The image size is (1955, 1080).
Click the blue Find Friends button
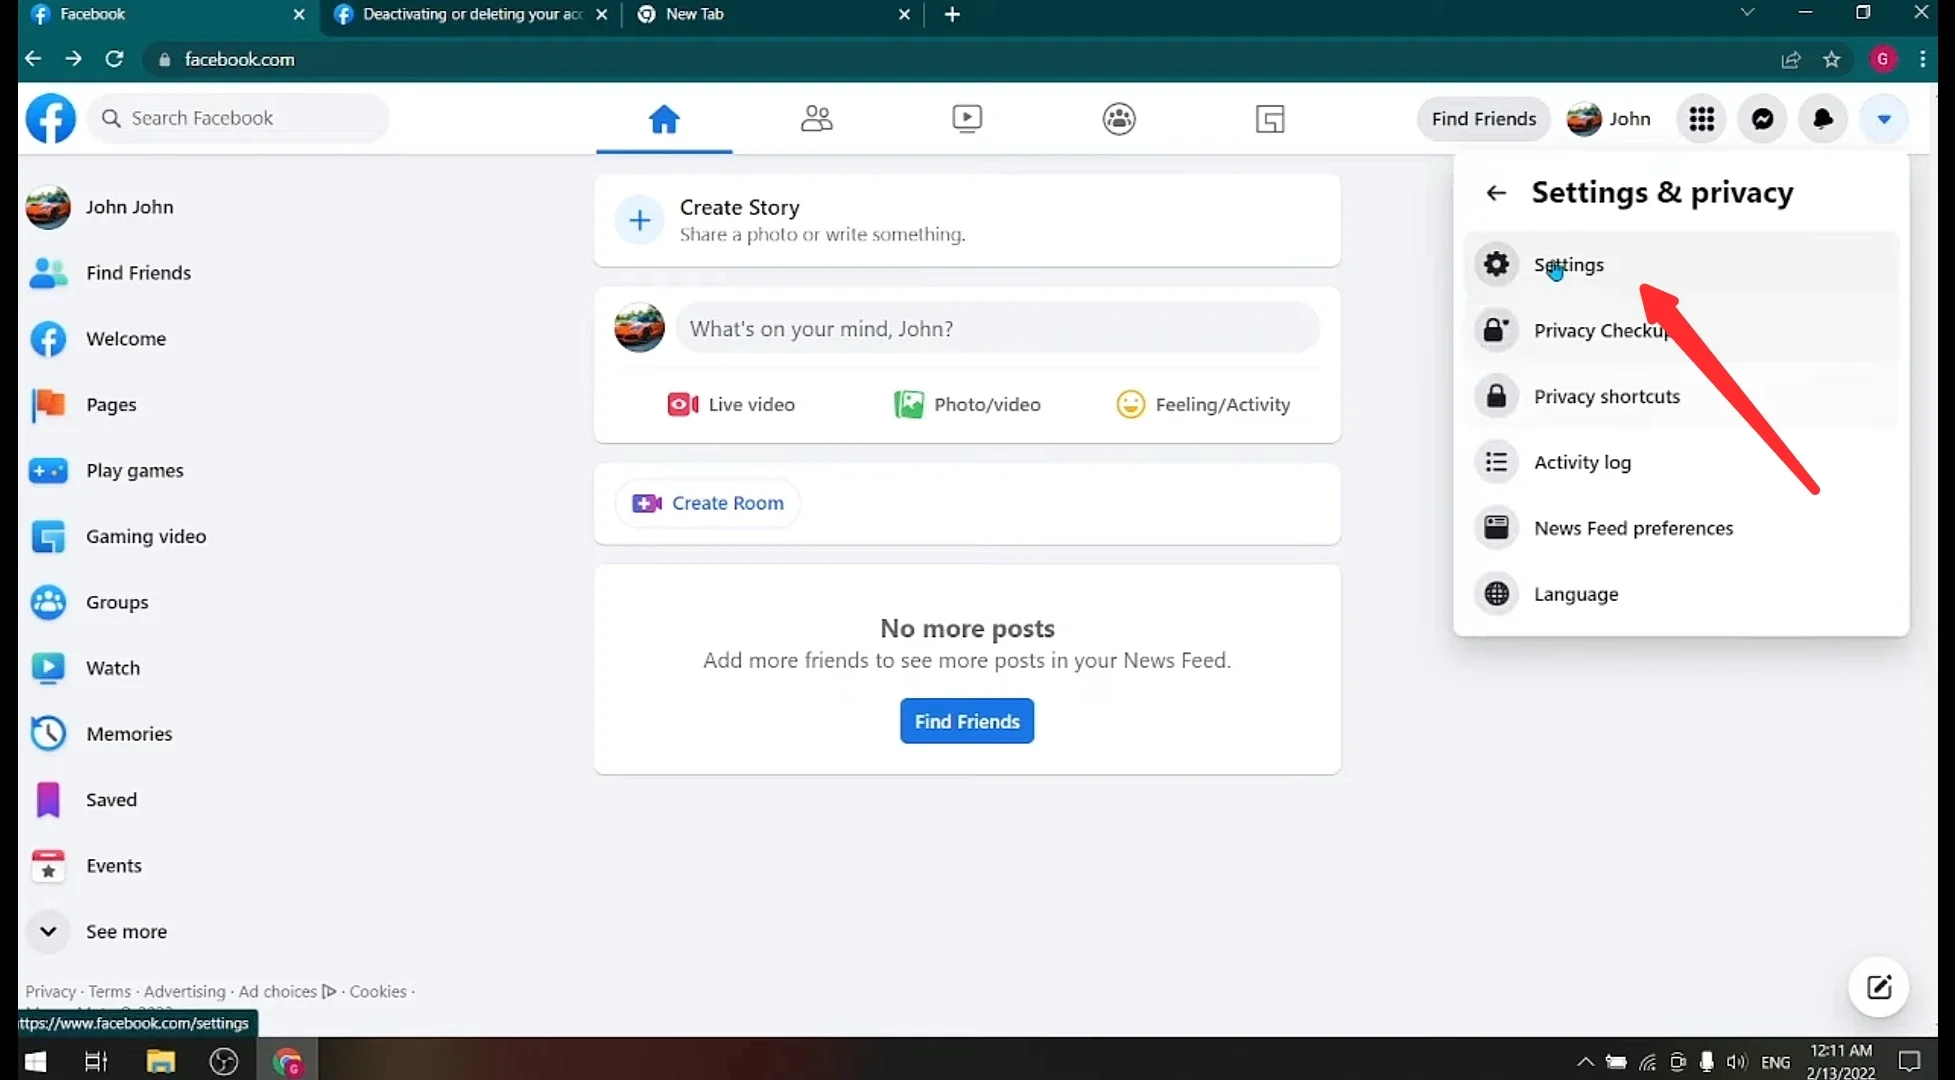coord(967,721)
